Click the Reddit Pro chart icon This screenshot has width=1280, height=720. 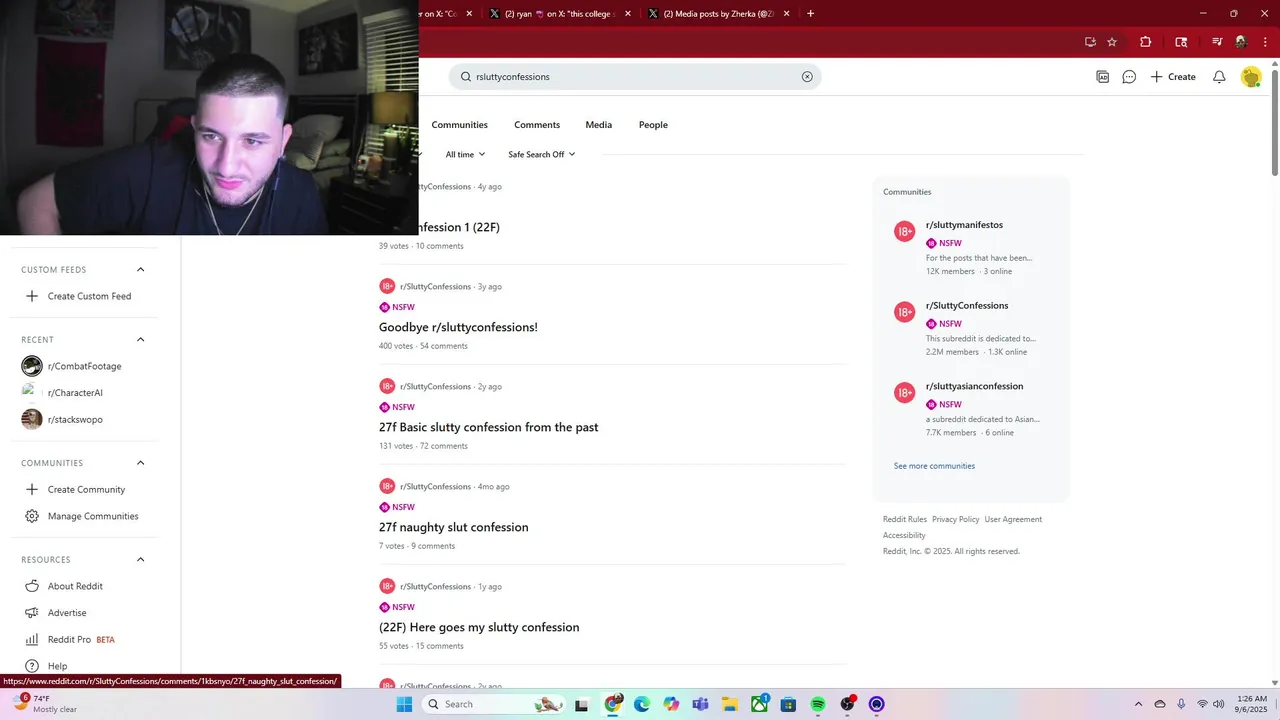click(32, 639)
